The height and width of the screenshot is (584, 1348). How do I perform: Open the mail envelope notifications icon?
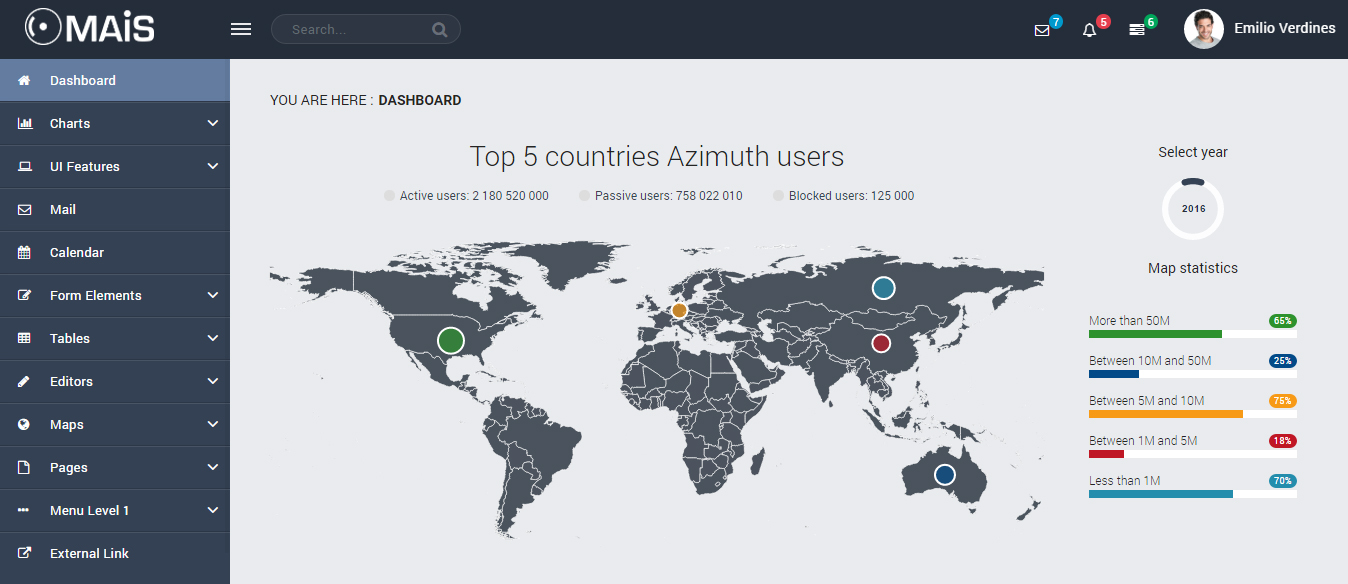coord(1042,30)
